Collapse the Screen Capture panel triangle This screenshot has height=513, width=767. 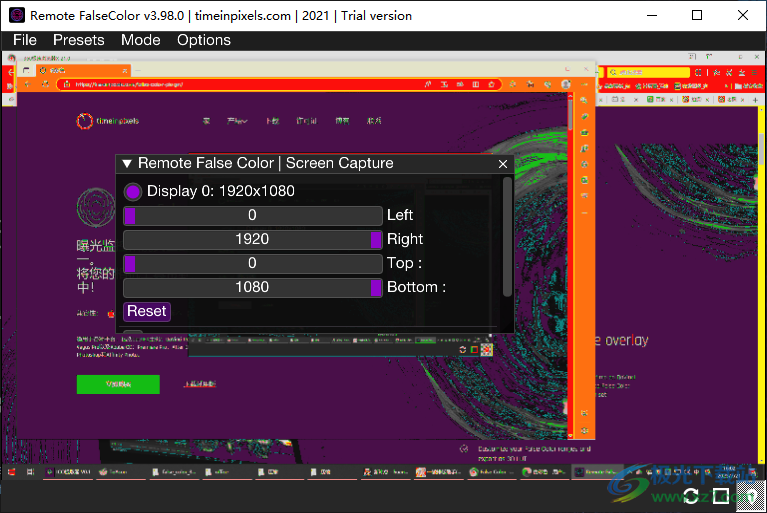127,164
